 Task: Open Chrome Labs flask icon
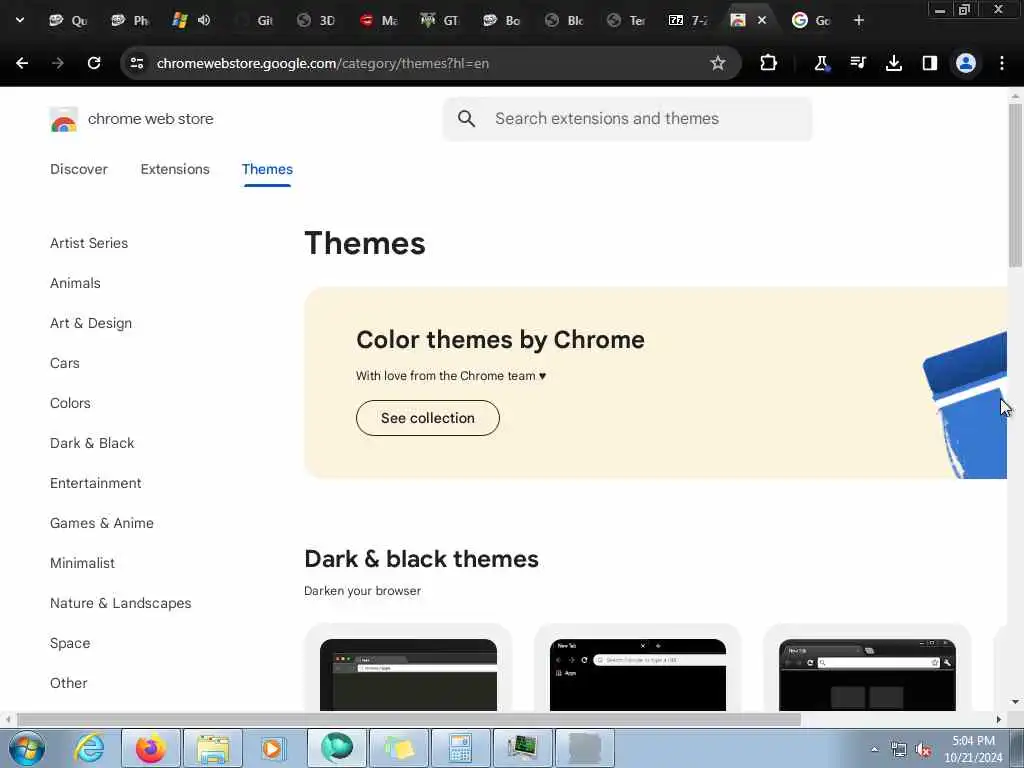821,63
